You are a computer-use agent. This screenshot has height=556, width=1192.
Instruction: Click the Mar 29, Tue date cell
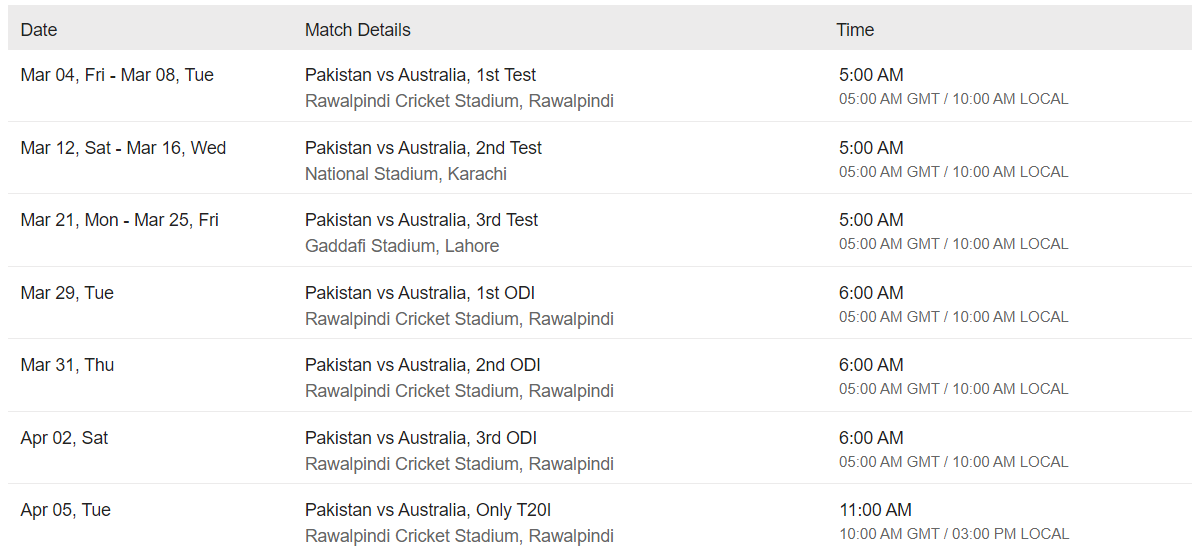coord(67,293)
